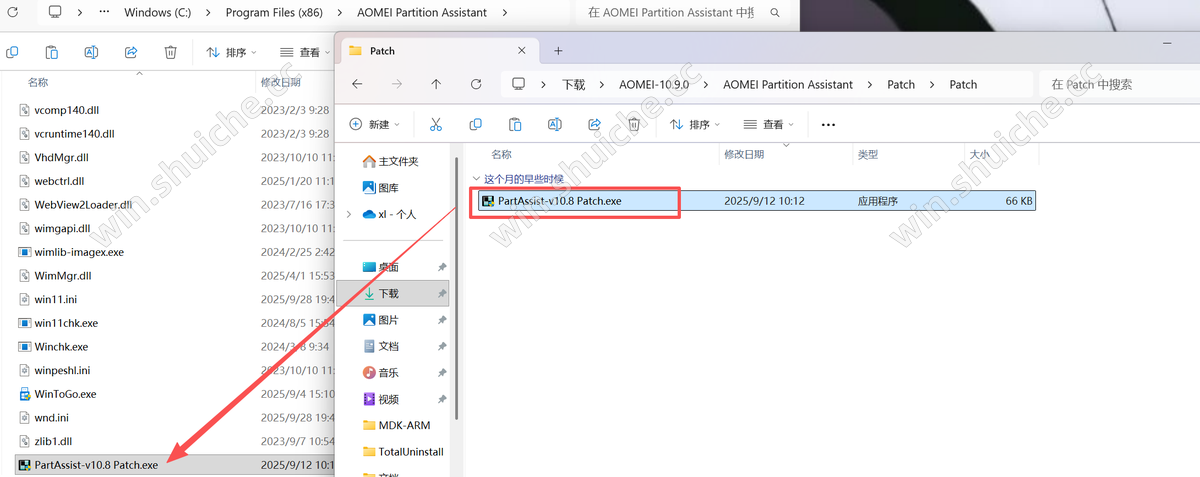Viewport: 1200px width, 477px height.
Task: Click Cut icon in Patch window toolbar
Action: 435,125
